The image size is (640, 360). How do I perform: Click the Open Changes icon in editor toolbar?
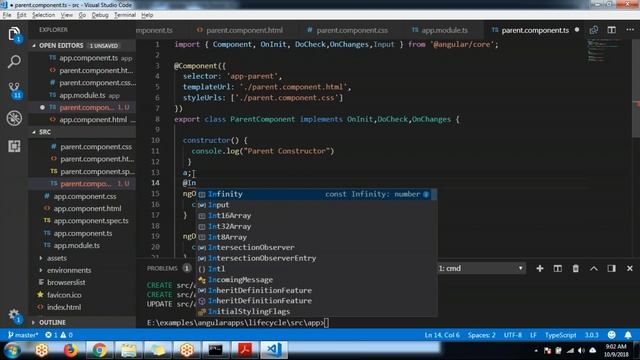pos(593,30)
